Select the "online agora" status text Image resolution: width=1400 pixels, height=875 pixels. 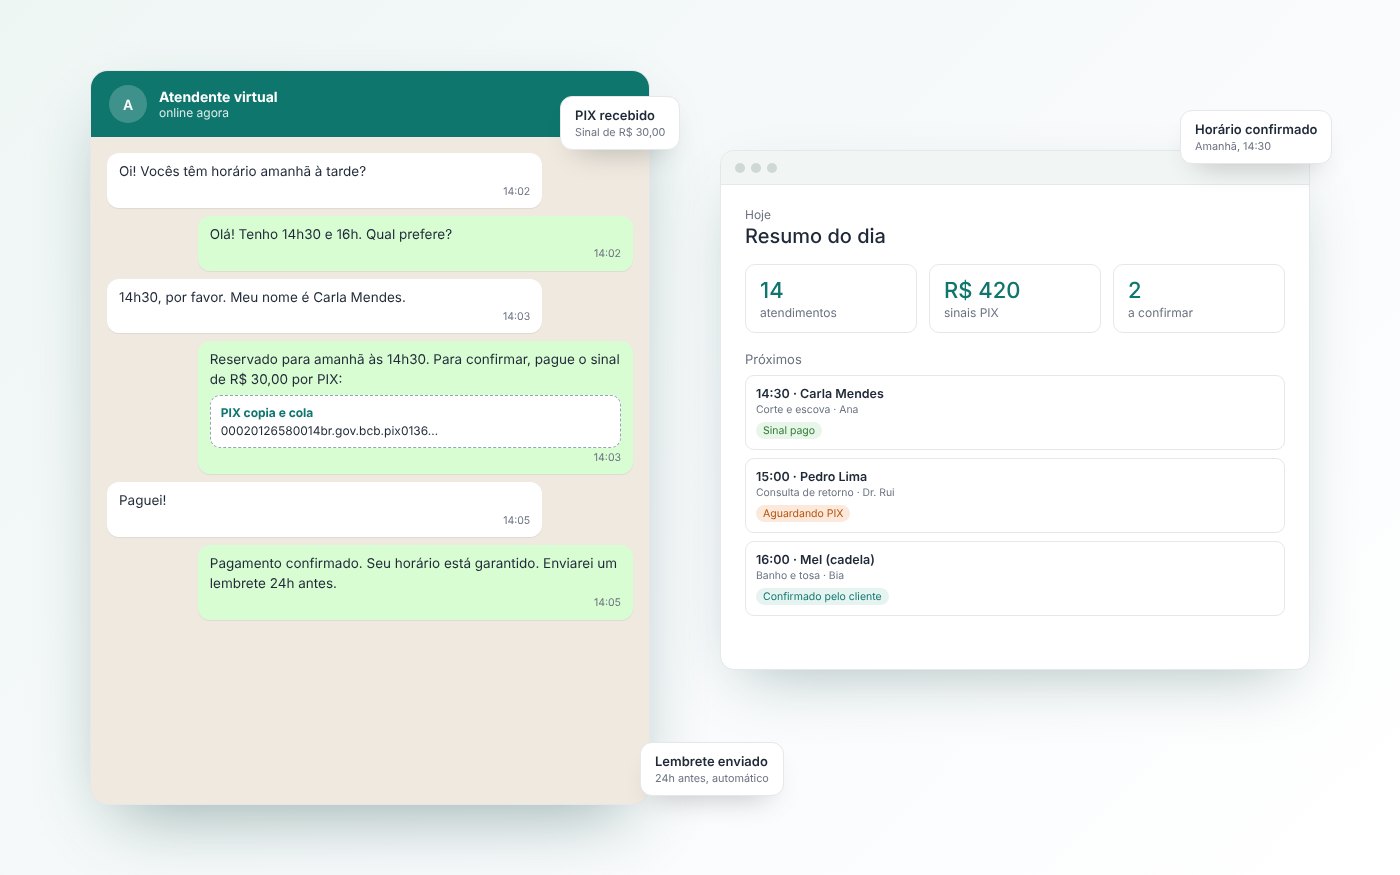[194, 113]
